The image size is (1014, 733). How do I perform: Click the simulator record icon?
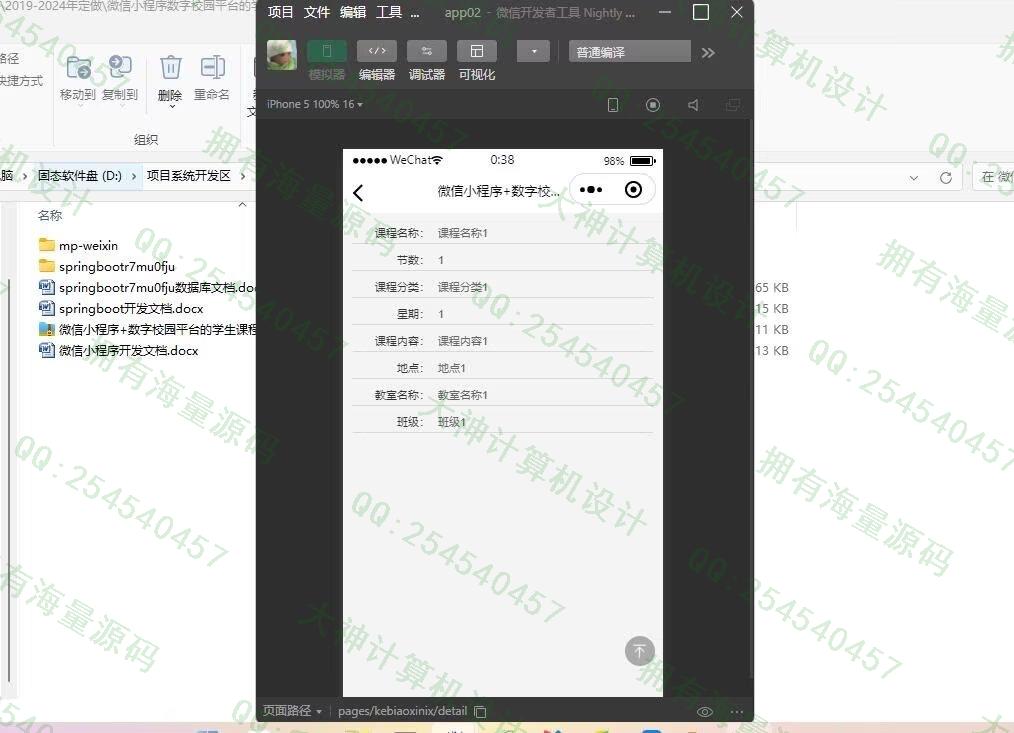click(653, 105)
